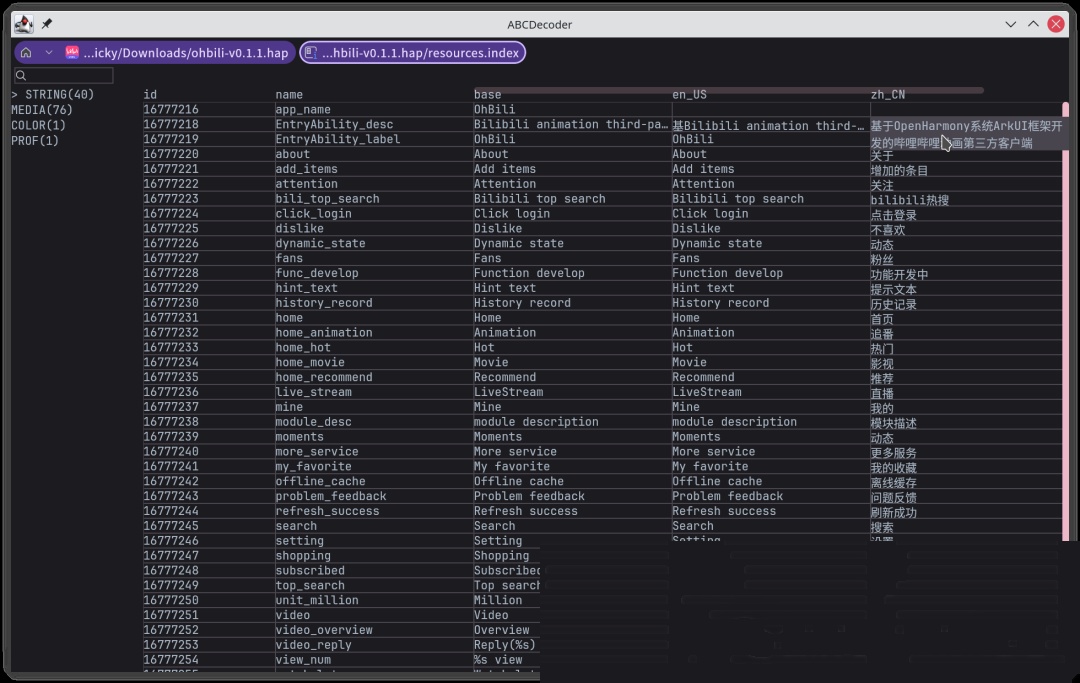Click base cell 'Bilibili top search'
The image size is (1080, 683).
pos(539,199)
